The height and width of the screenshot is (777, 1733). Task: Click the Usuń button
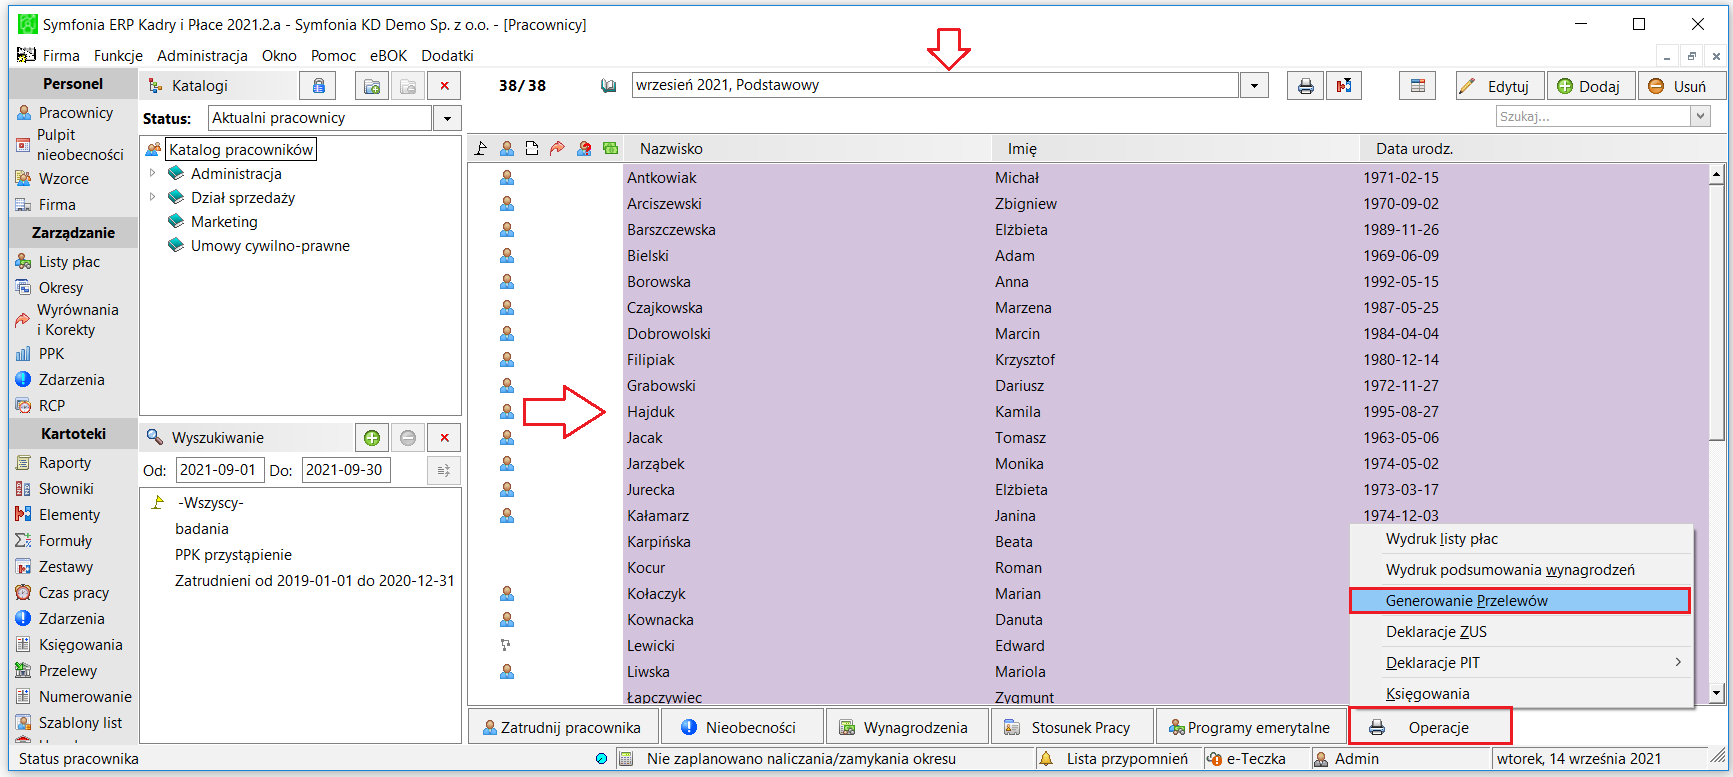pyautogui.click(x=1682, y=86)
